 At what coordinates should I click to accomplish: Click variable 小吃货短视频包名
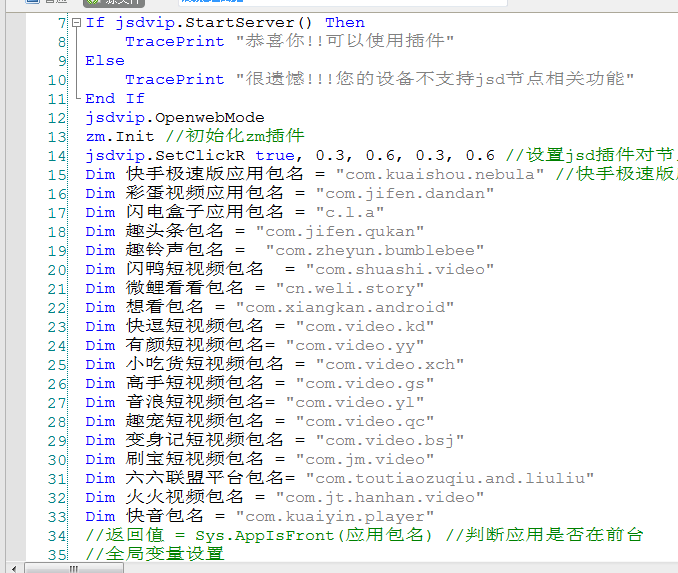click(x=205, y=365)
